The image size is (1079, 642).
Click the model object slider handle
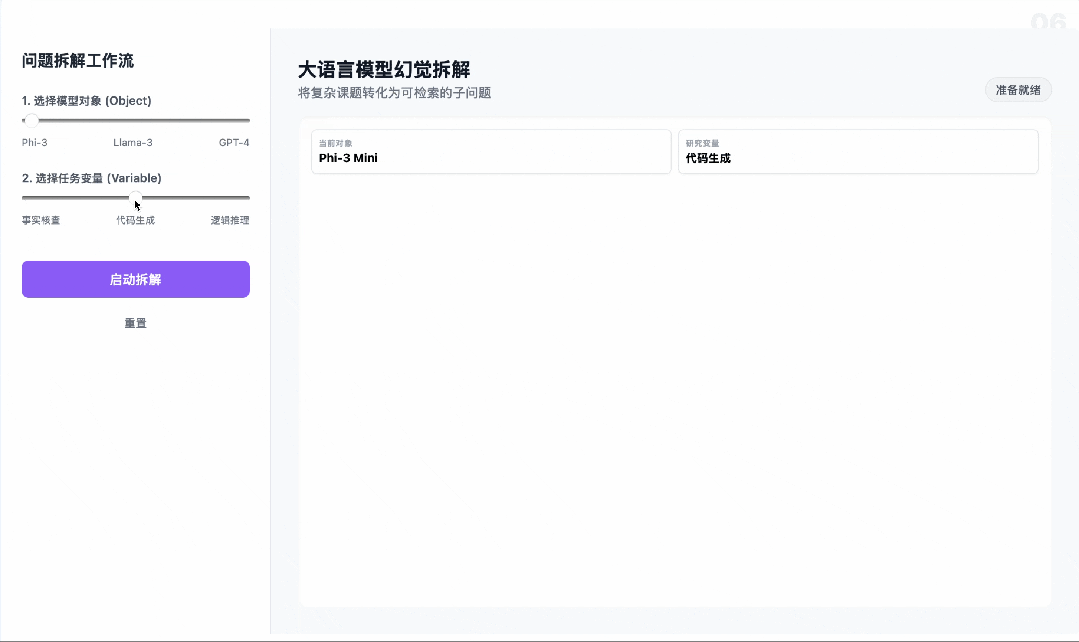coord(31,120)
